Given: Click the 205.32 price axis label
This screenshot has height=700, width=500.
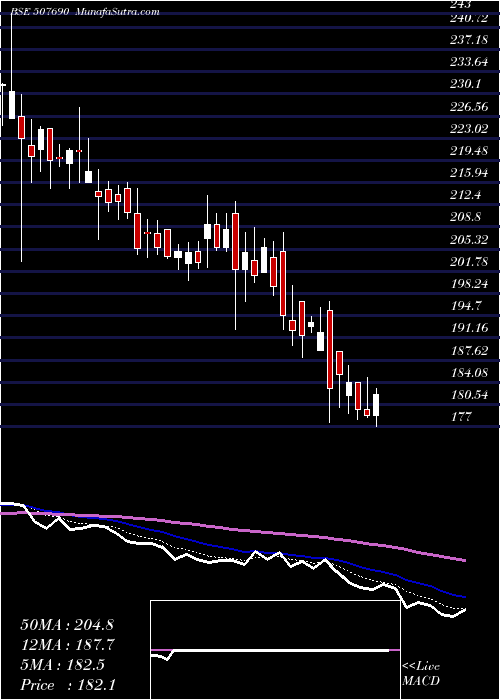Looking at the screenshot, I should 468,240.
